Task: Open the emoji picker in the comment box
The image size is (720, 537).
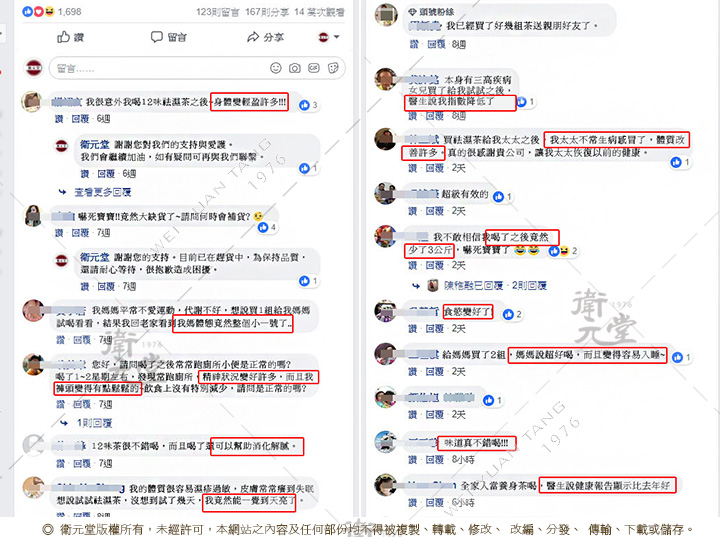Action: coord(276,68)
